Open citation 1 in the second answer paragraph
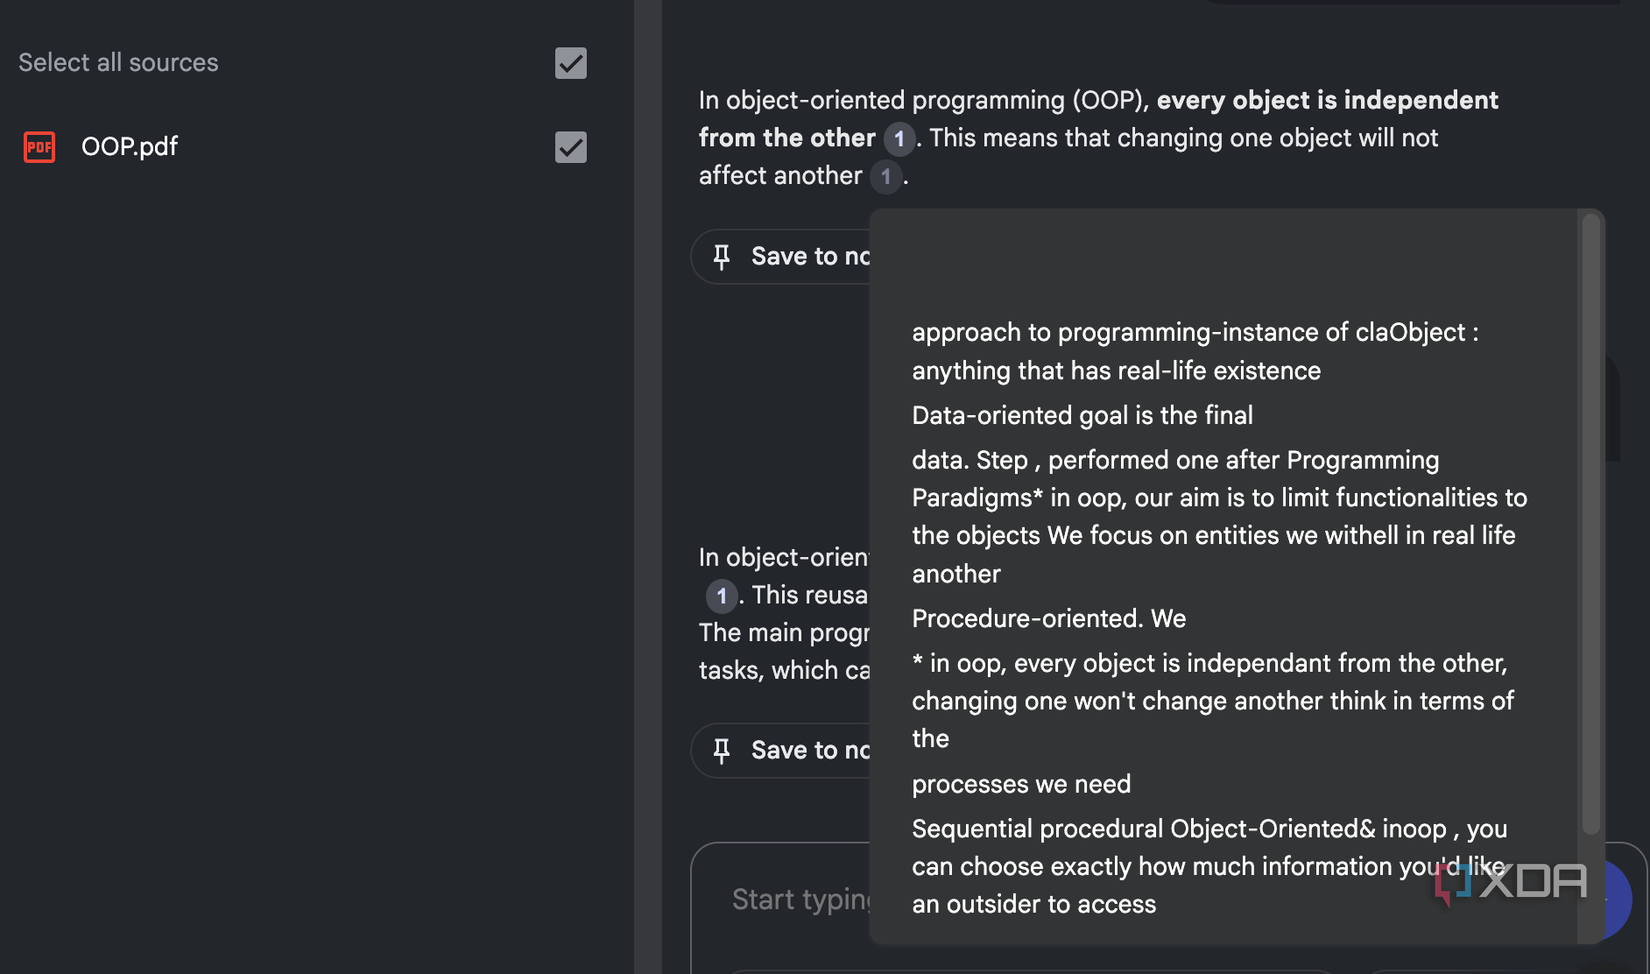 [721, 596]
